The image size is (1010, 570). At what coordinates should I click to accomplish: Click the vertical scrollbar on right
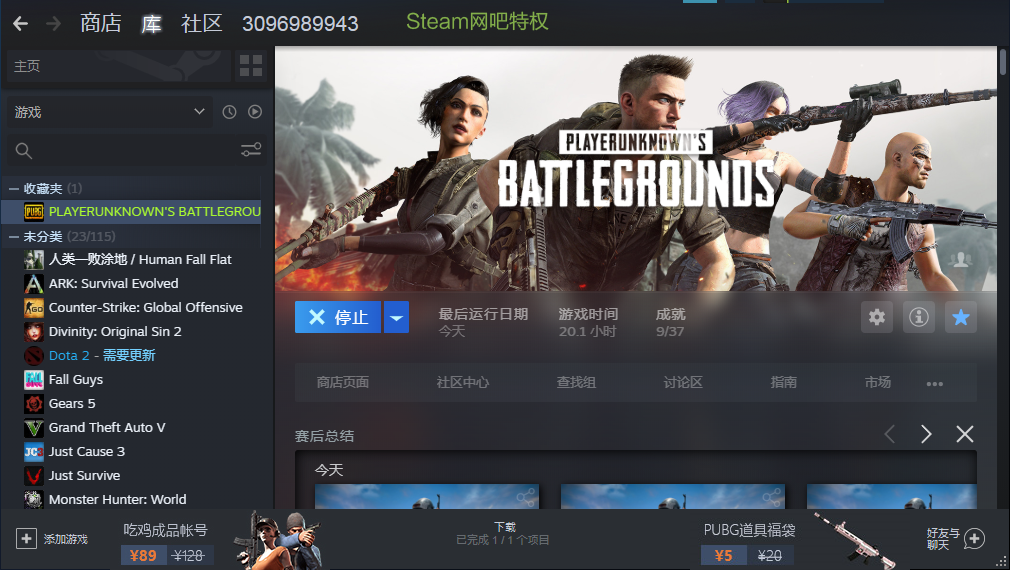[1003, 63]
